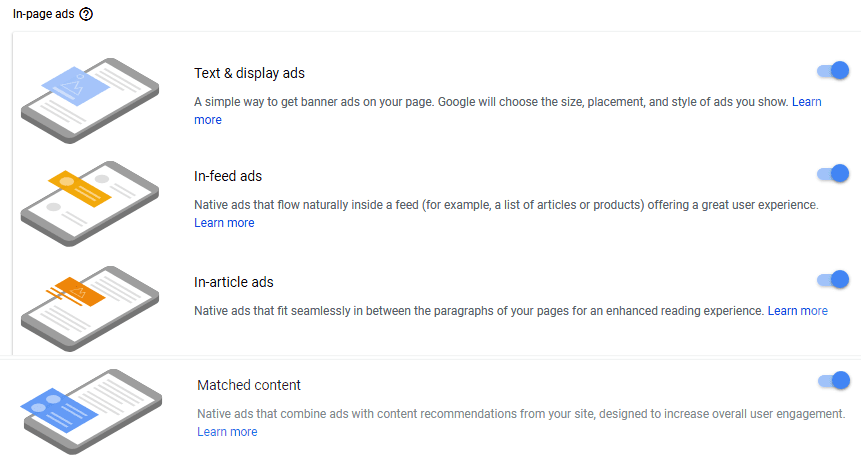Screen dimensions: 861x462
Task: Click the In-feed ads phone illustration
Action: coord(90,201)
